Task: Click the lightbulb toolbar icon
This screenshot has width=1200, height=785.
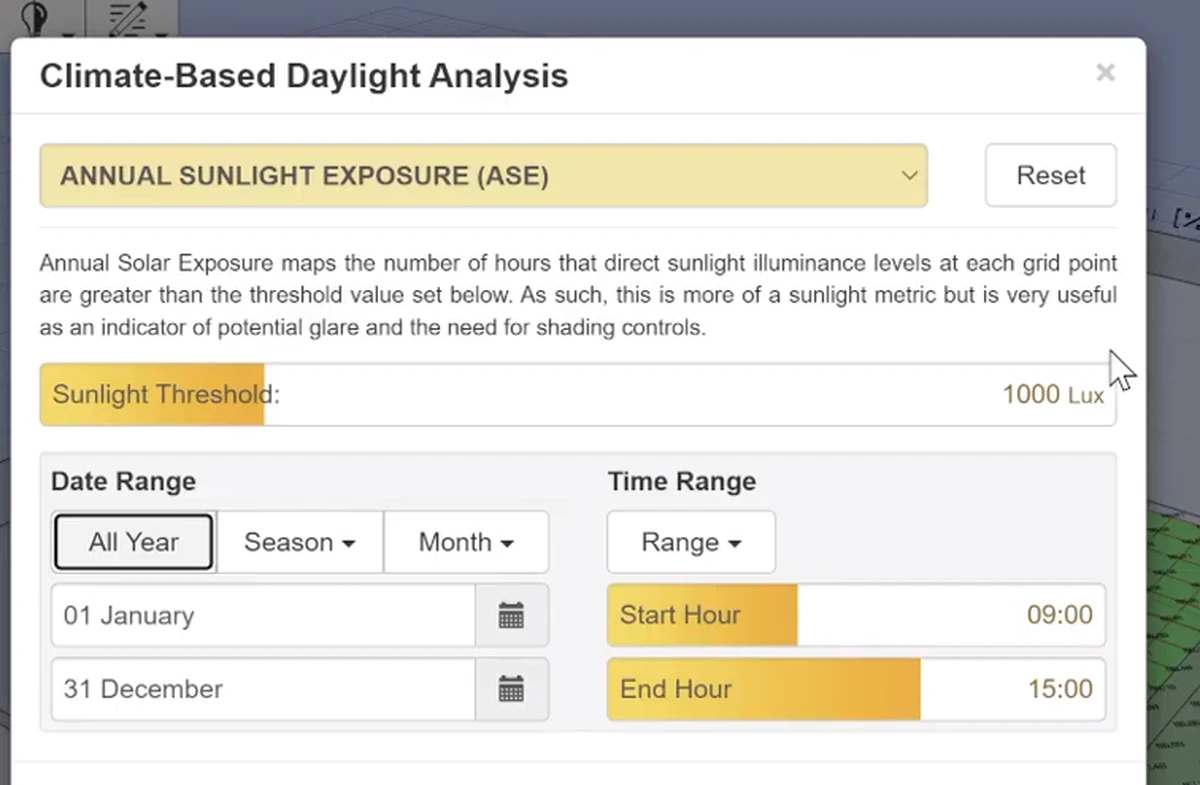Action: click(35, 15)
